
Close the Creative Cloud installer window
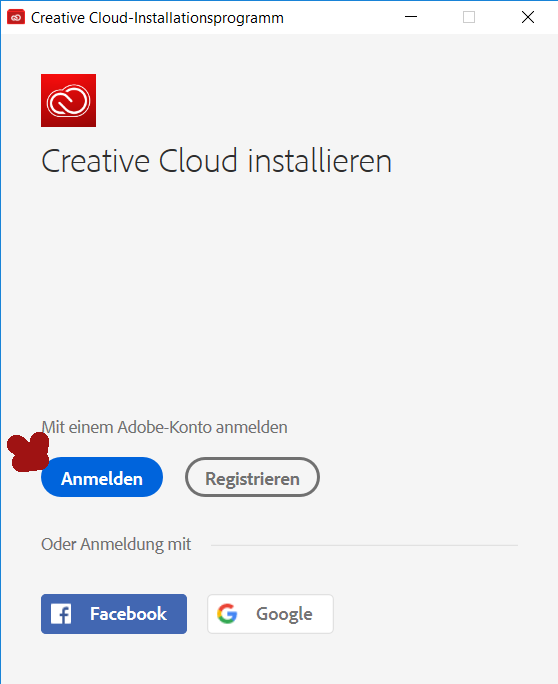[528, 17]
